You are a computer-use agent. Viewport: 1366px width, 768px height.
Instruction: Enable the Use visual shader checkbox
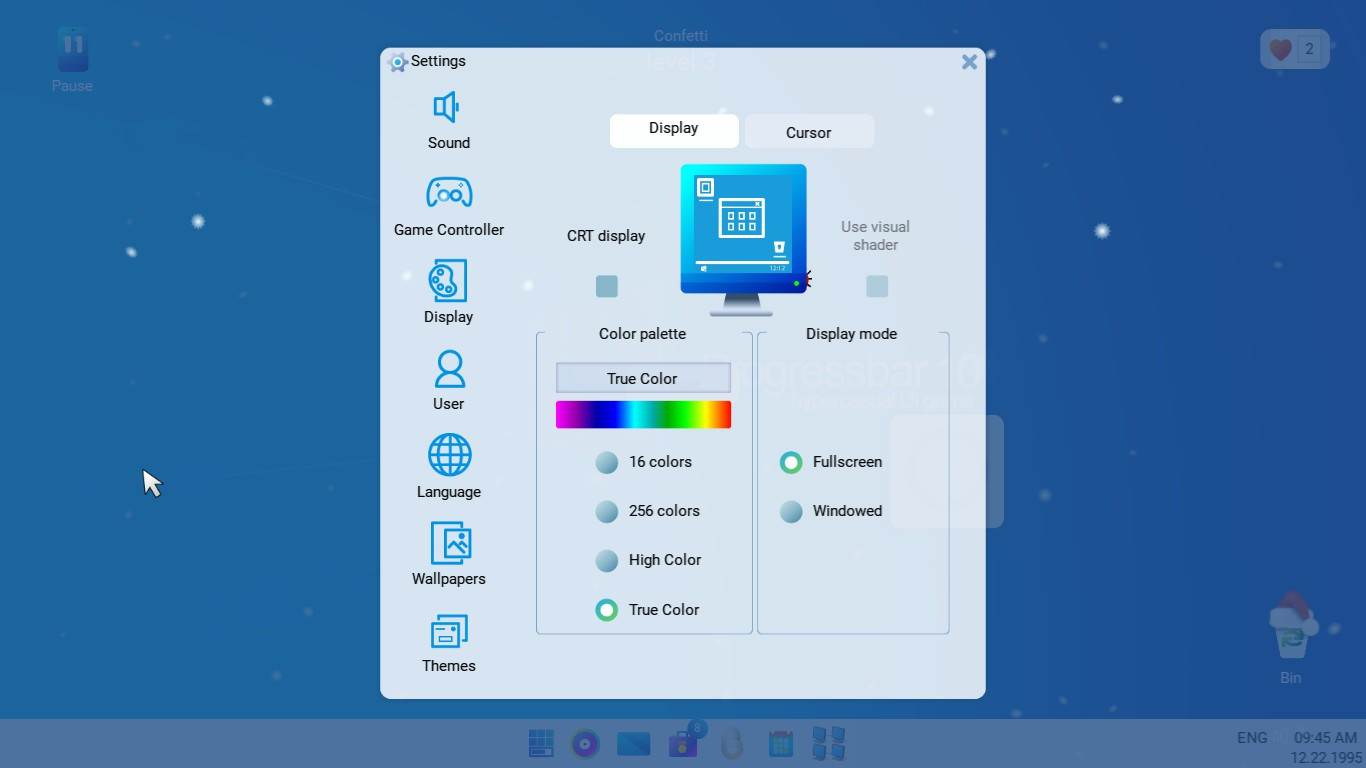876,286
